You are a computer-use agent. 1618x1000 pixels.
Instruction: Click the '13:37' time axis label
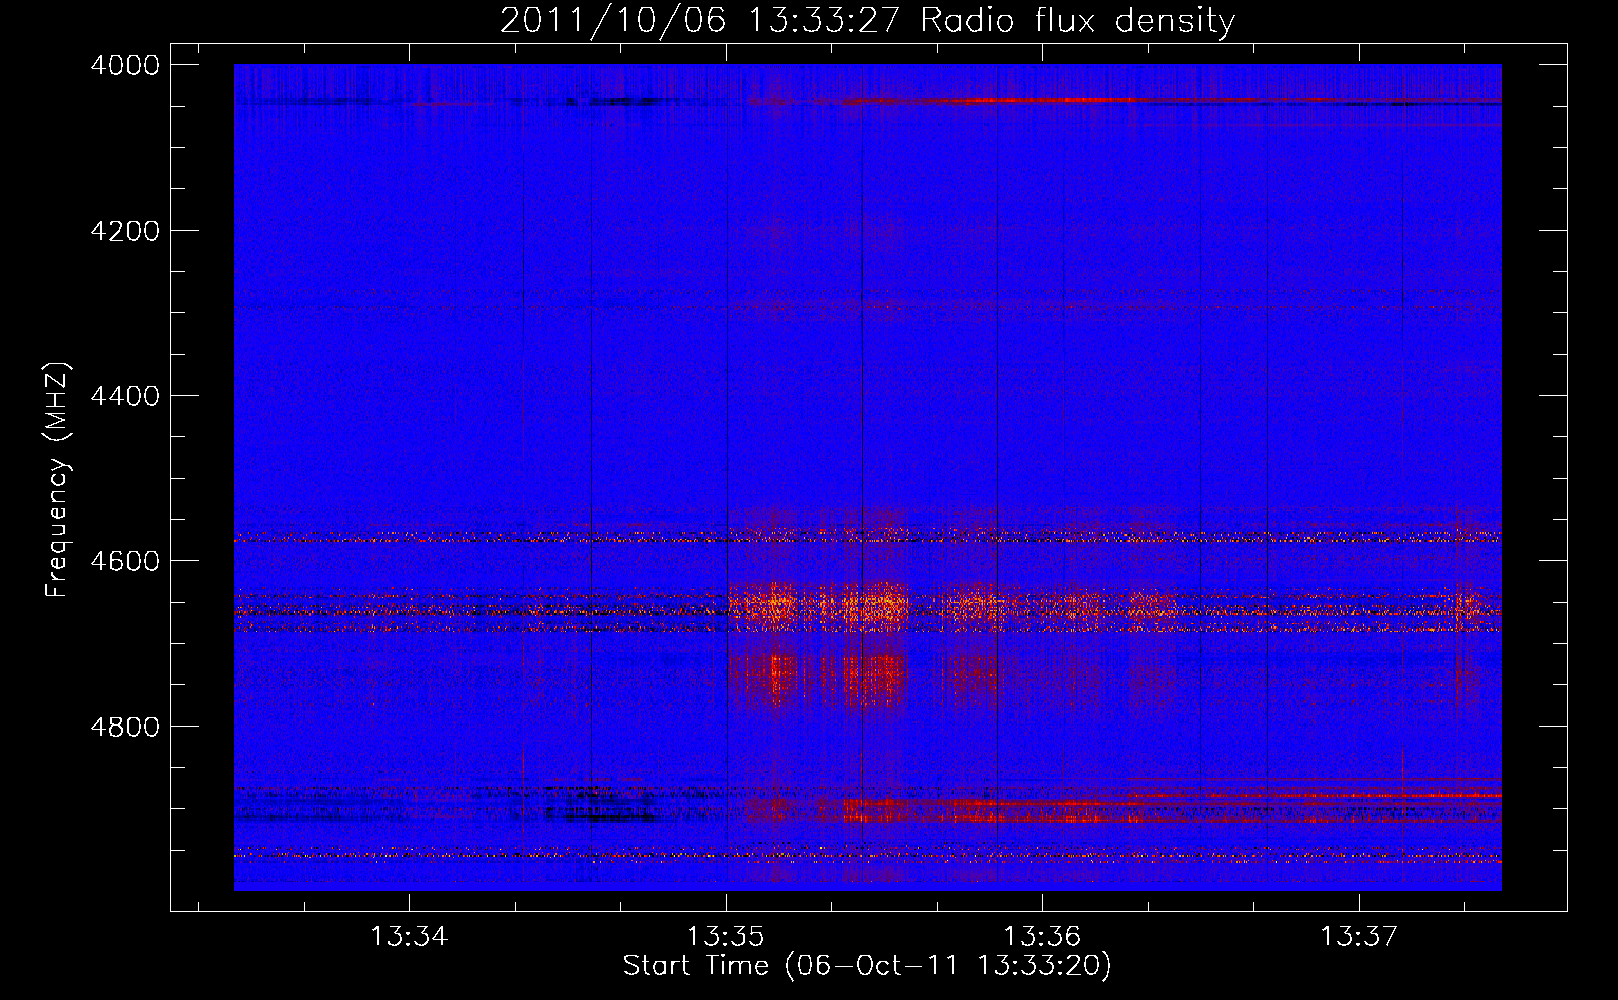(x=1358, y=937)
